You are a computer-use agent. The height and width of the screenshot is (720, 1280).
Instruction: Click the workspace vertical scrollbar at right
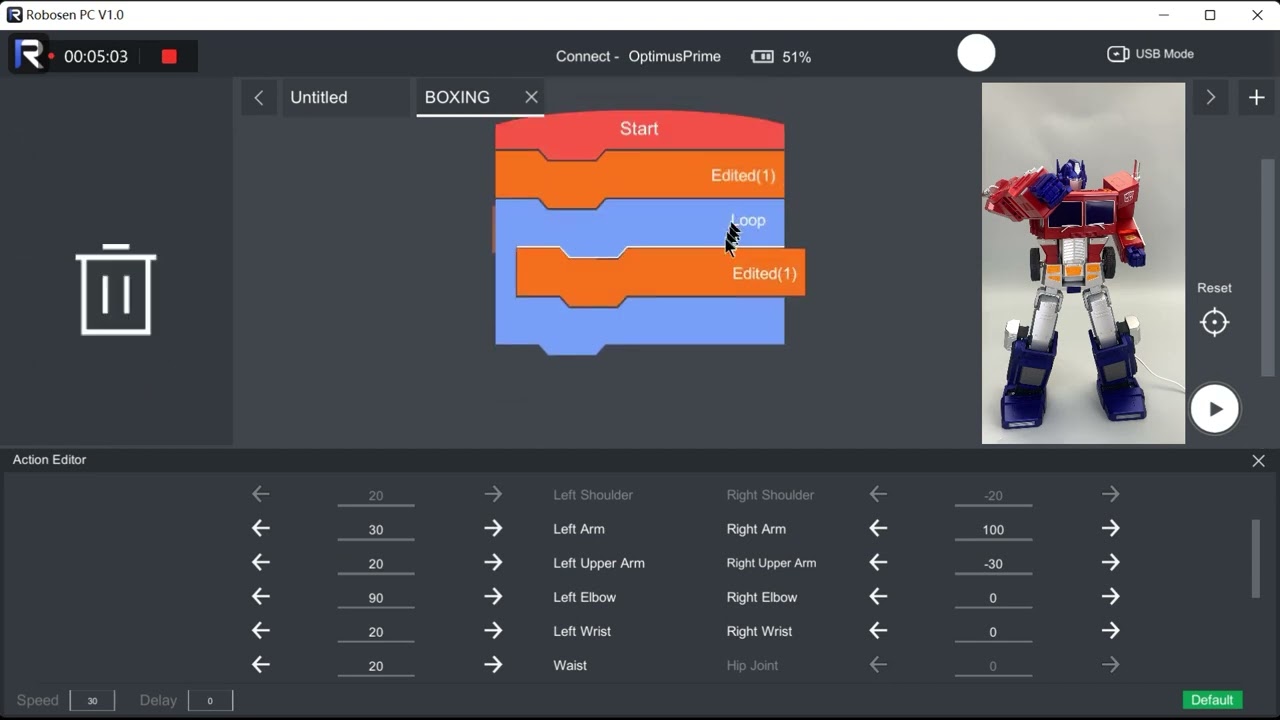[1268, 267]
